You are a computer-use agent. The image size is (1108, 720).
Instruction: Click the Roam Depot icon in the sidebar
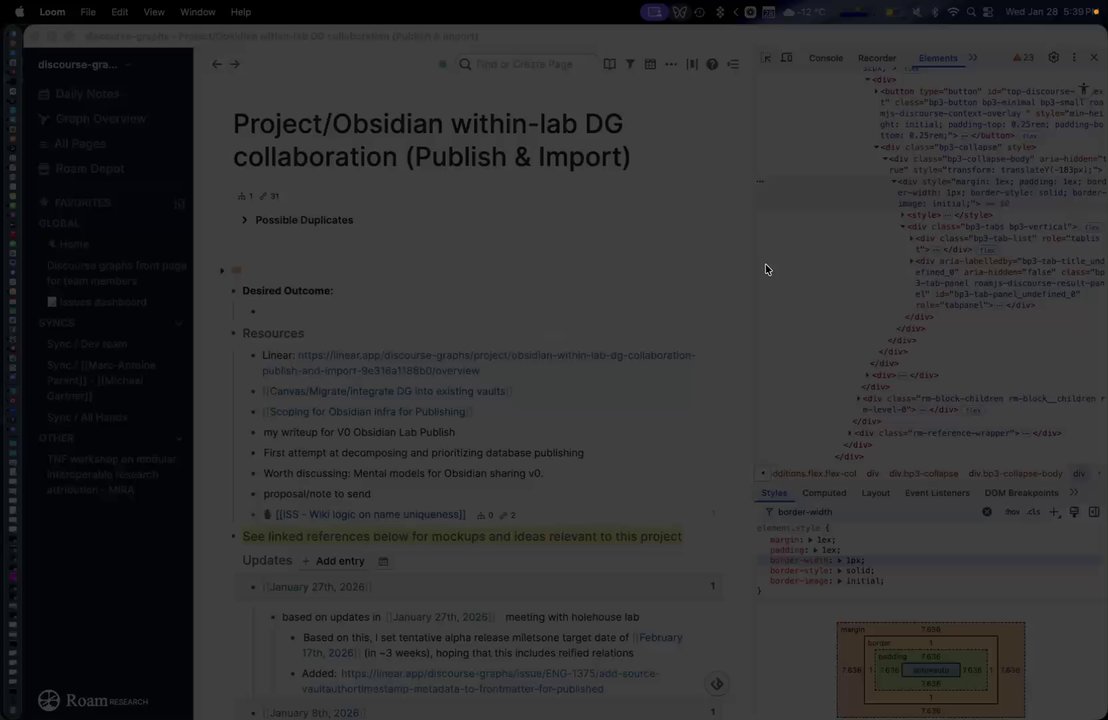click(44, 169)
